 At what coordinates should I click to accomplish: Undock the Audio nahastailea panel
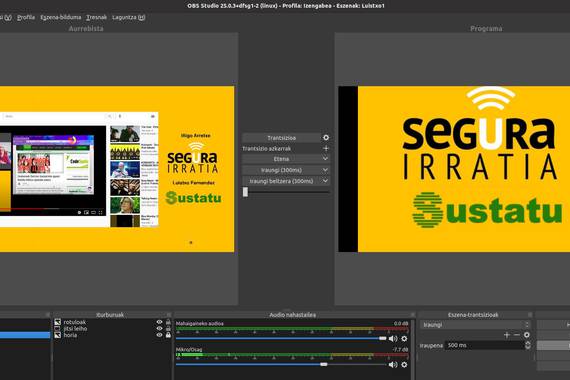point(413,315)
